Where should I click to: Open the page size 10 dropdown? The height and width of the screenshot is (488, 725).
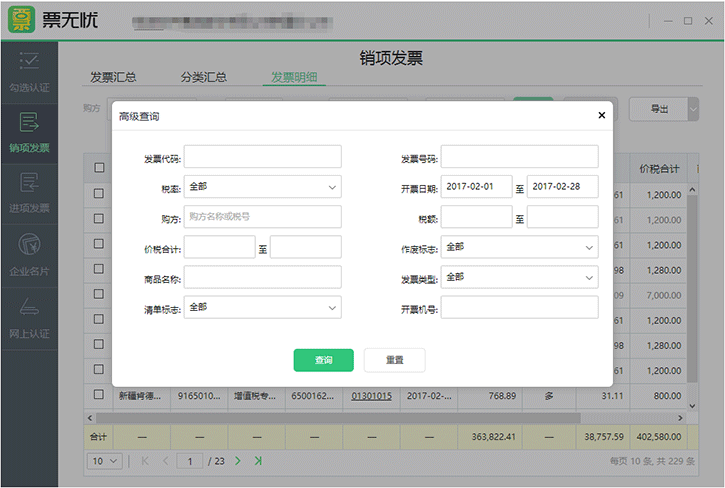(104, 461)
